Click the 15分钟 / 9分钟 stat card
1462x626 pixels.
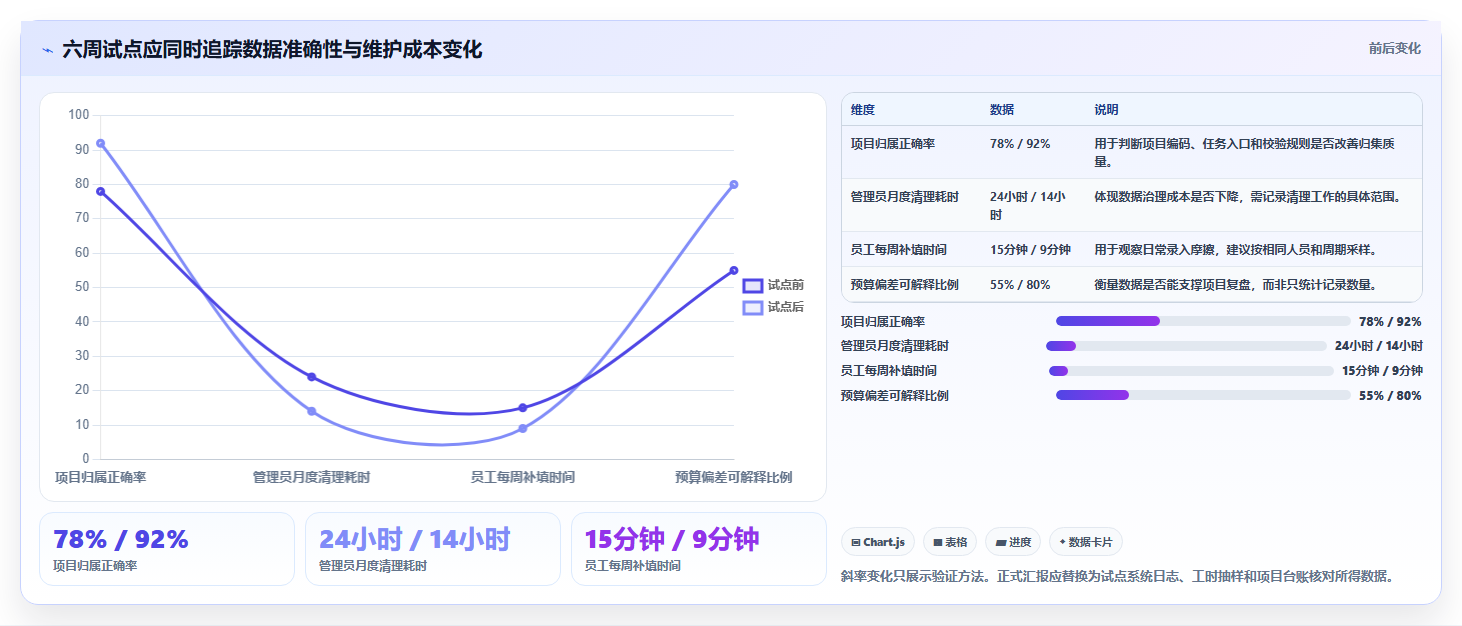point(699,549)
